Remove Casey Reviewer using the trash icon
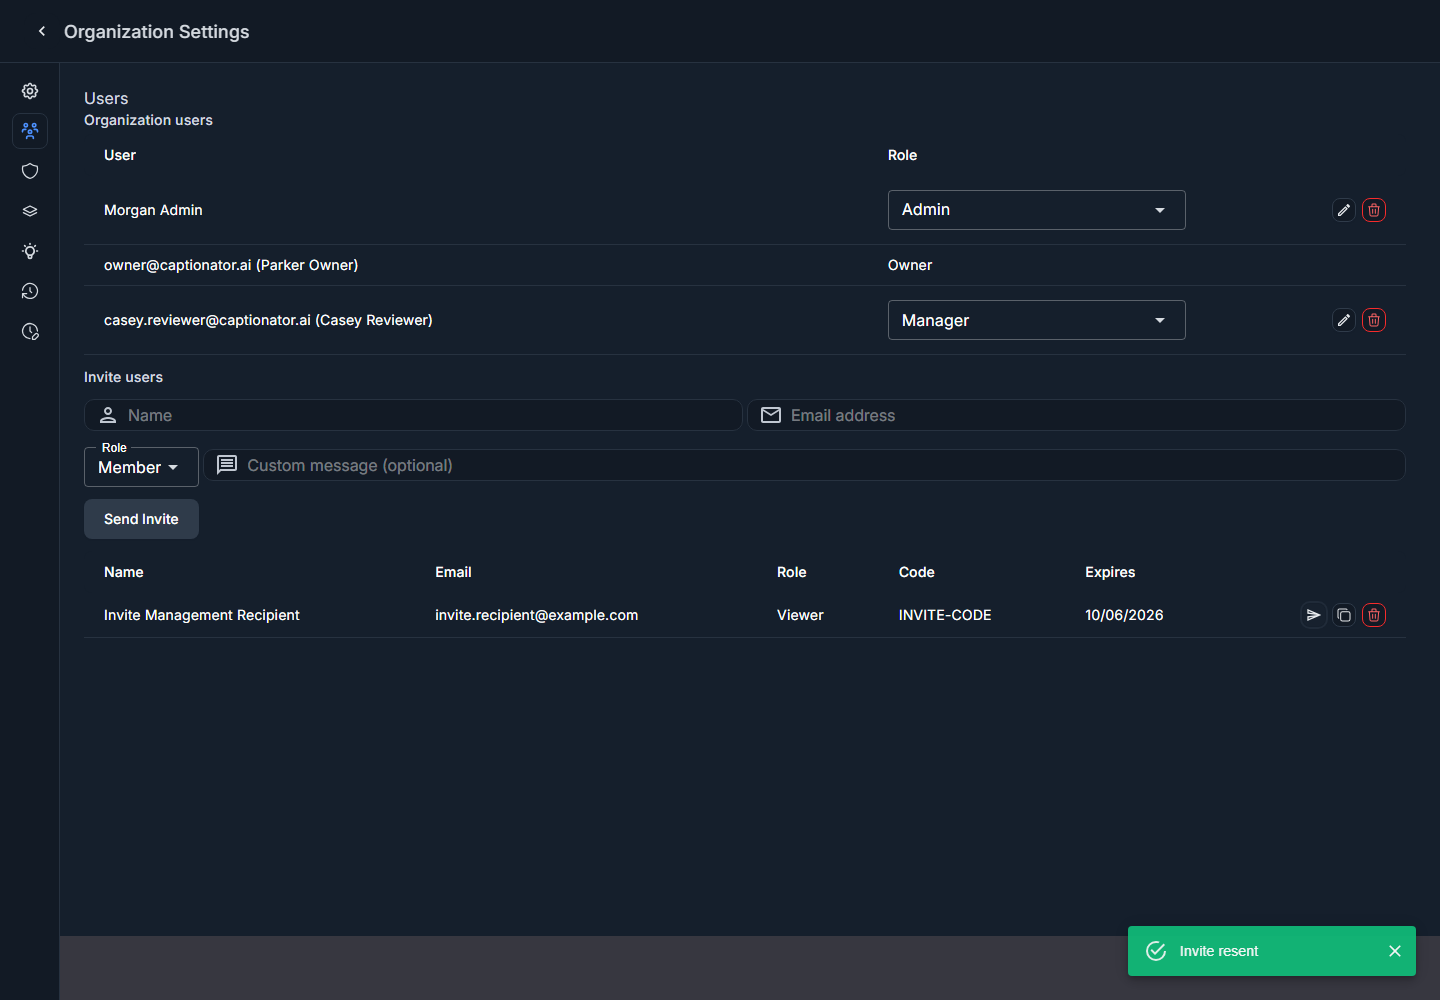The height and width of the screenshot is (1000, 1440). click(x=1374, y=320)
